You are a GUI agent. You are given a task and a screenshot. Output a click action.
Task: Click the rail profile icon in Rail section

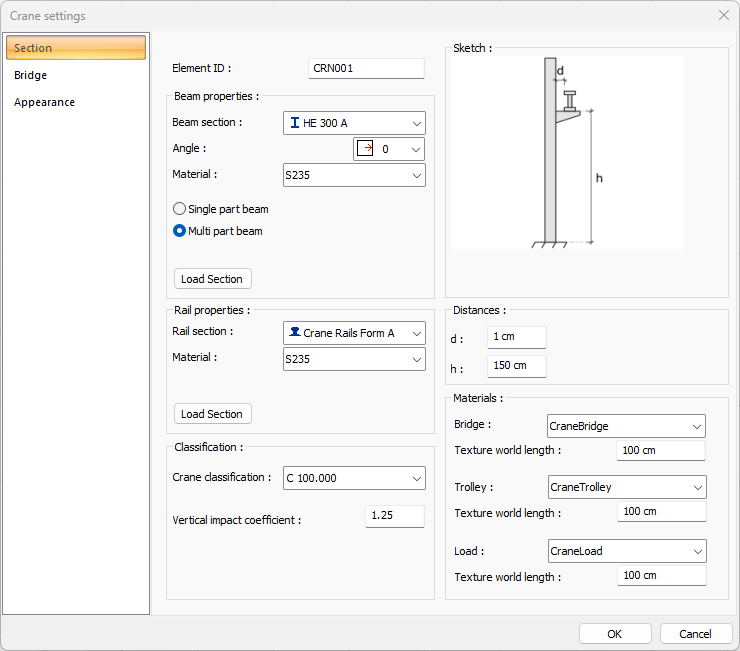[295, 333]
